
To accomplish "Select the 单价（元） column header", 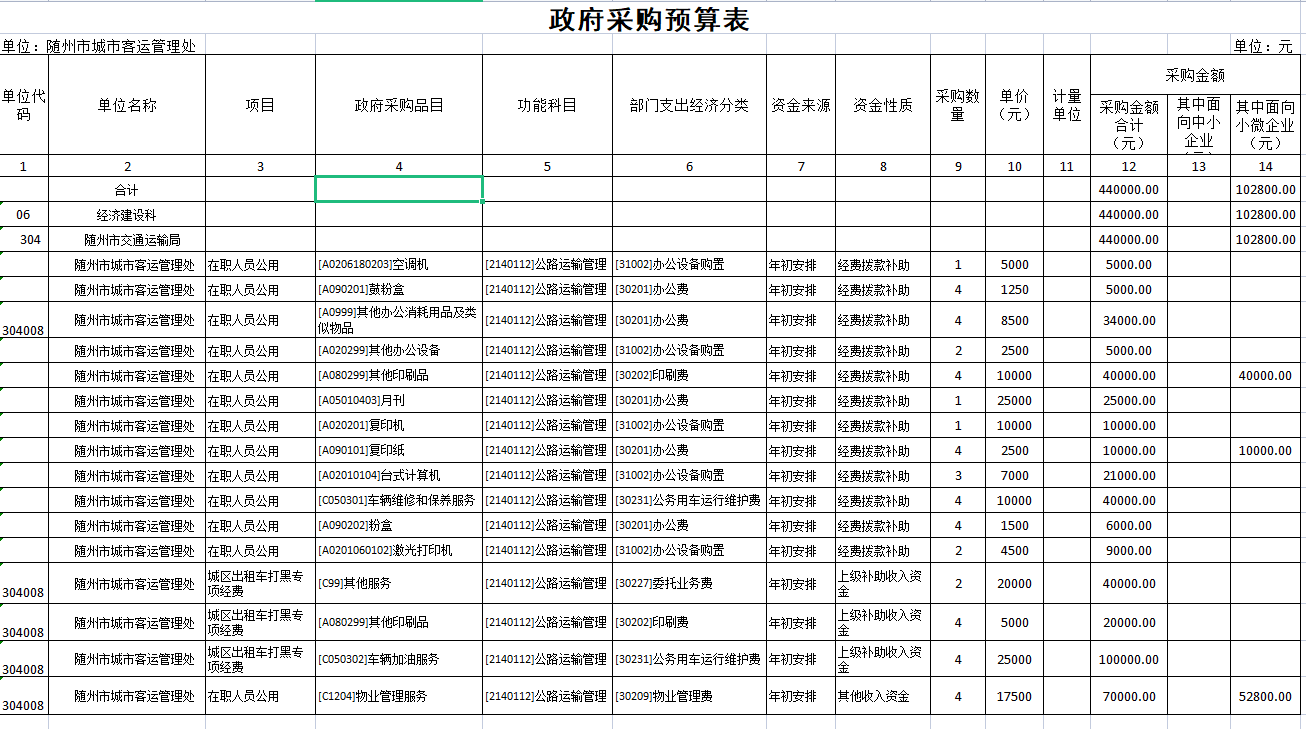I will [x=1014, y=105].
